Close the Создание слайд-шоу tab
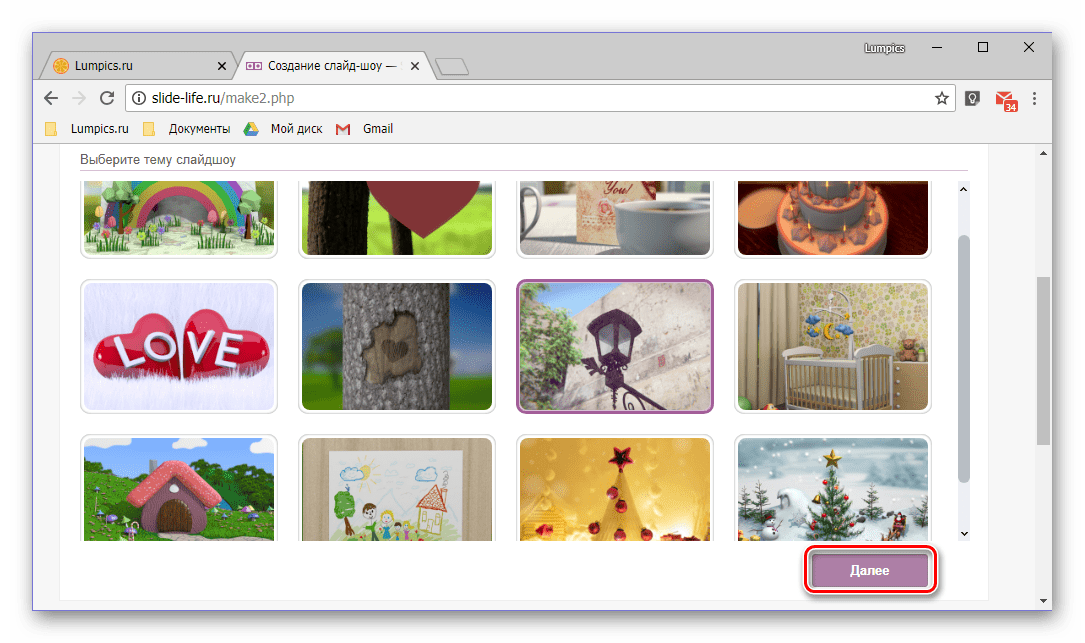 point(414,66)
